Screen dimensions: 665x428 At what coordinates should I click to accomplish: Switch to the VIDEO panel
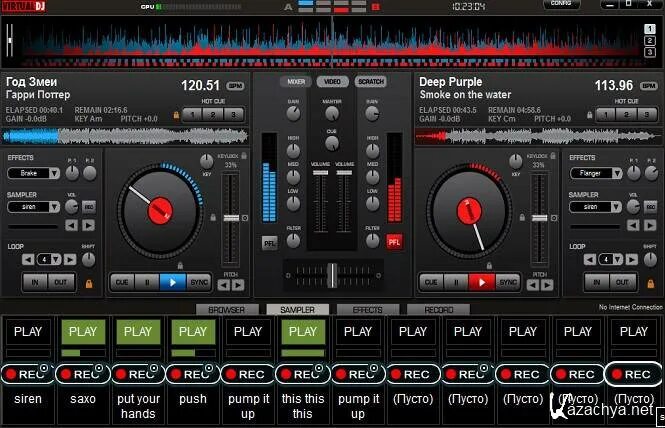point(332,81)
